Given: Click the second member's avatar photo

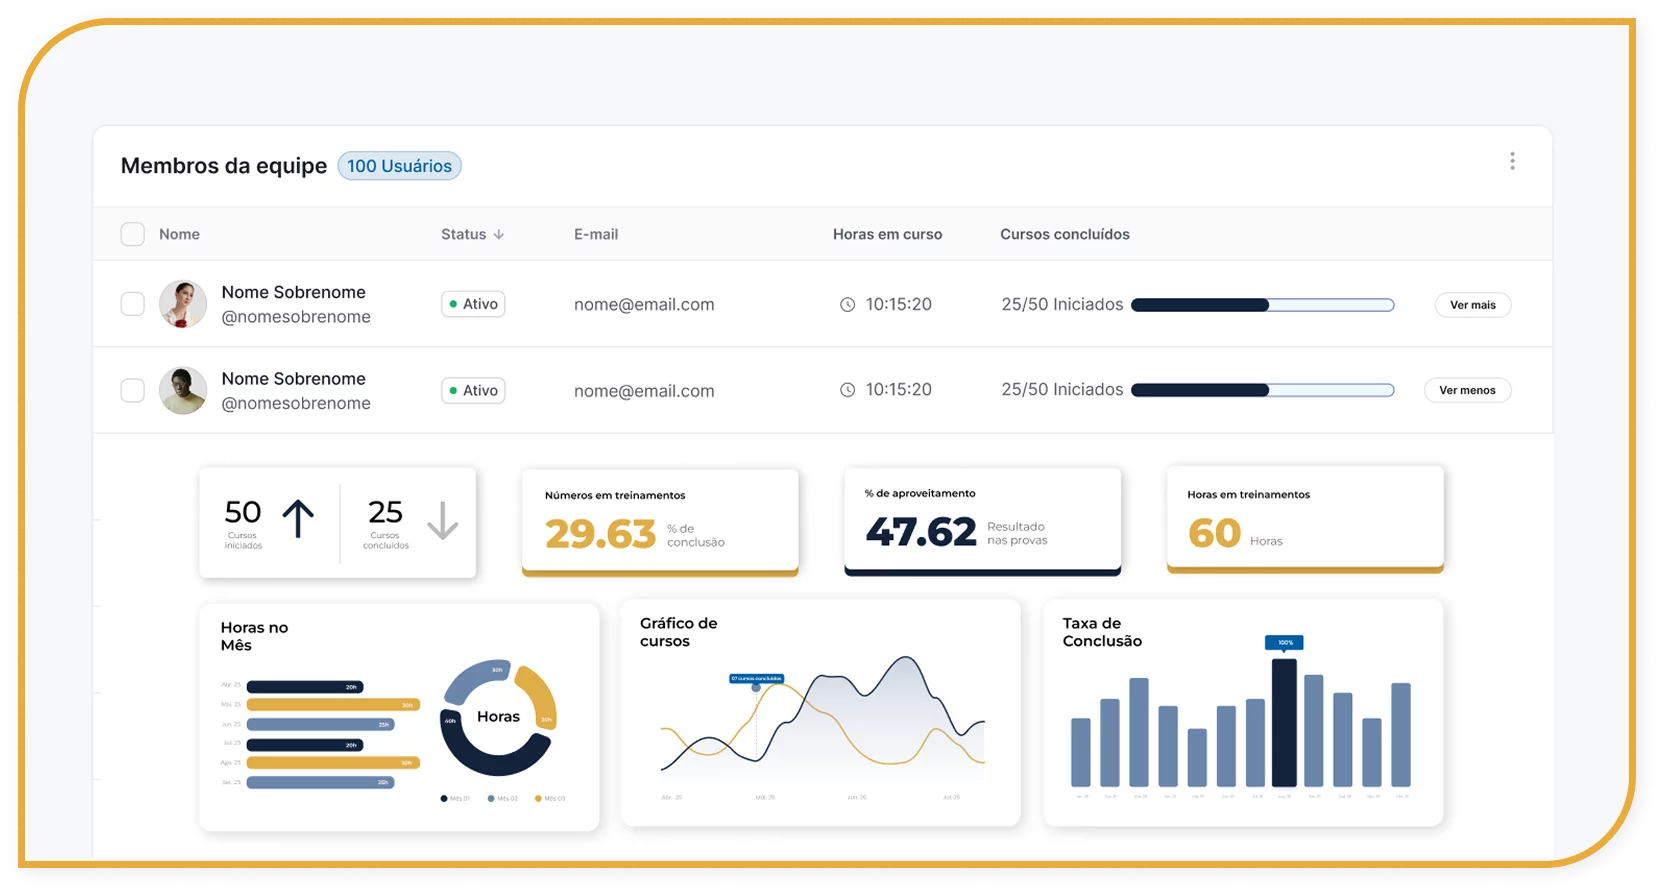Looking at the screenshot, I should coord(183,390).
